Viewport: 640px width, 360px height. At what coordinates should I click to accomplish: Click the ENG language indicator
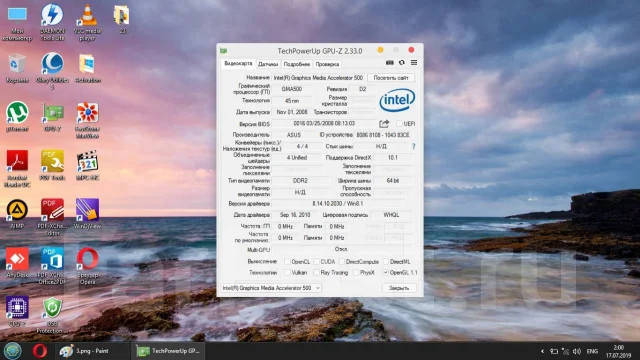(x=592, y=351)
